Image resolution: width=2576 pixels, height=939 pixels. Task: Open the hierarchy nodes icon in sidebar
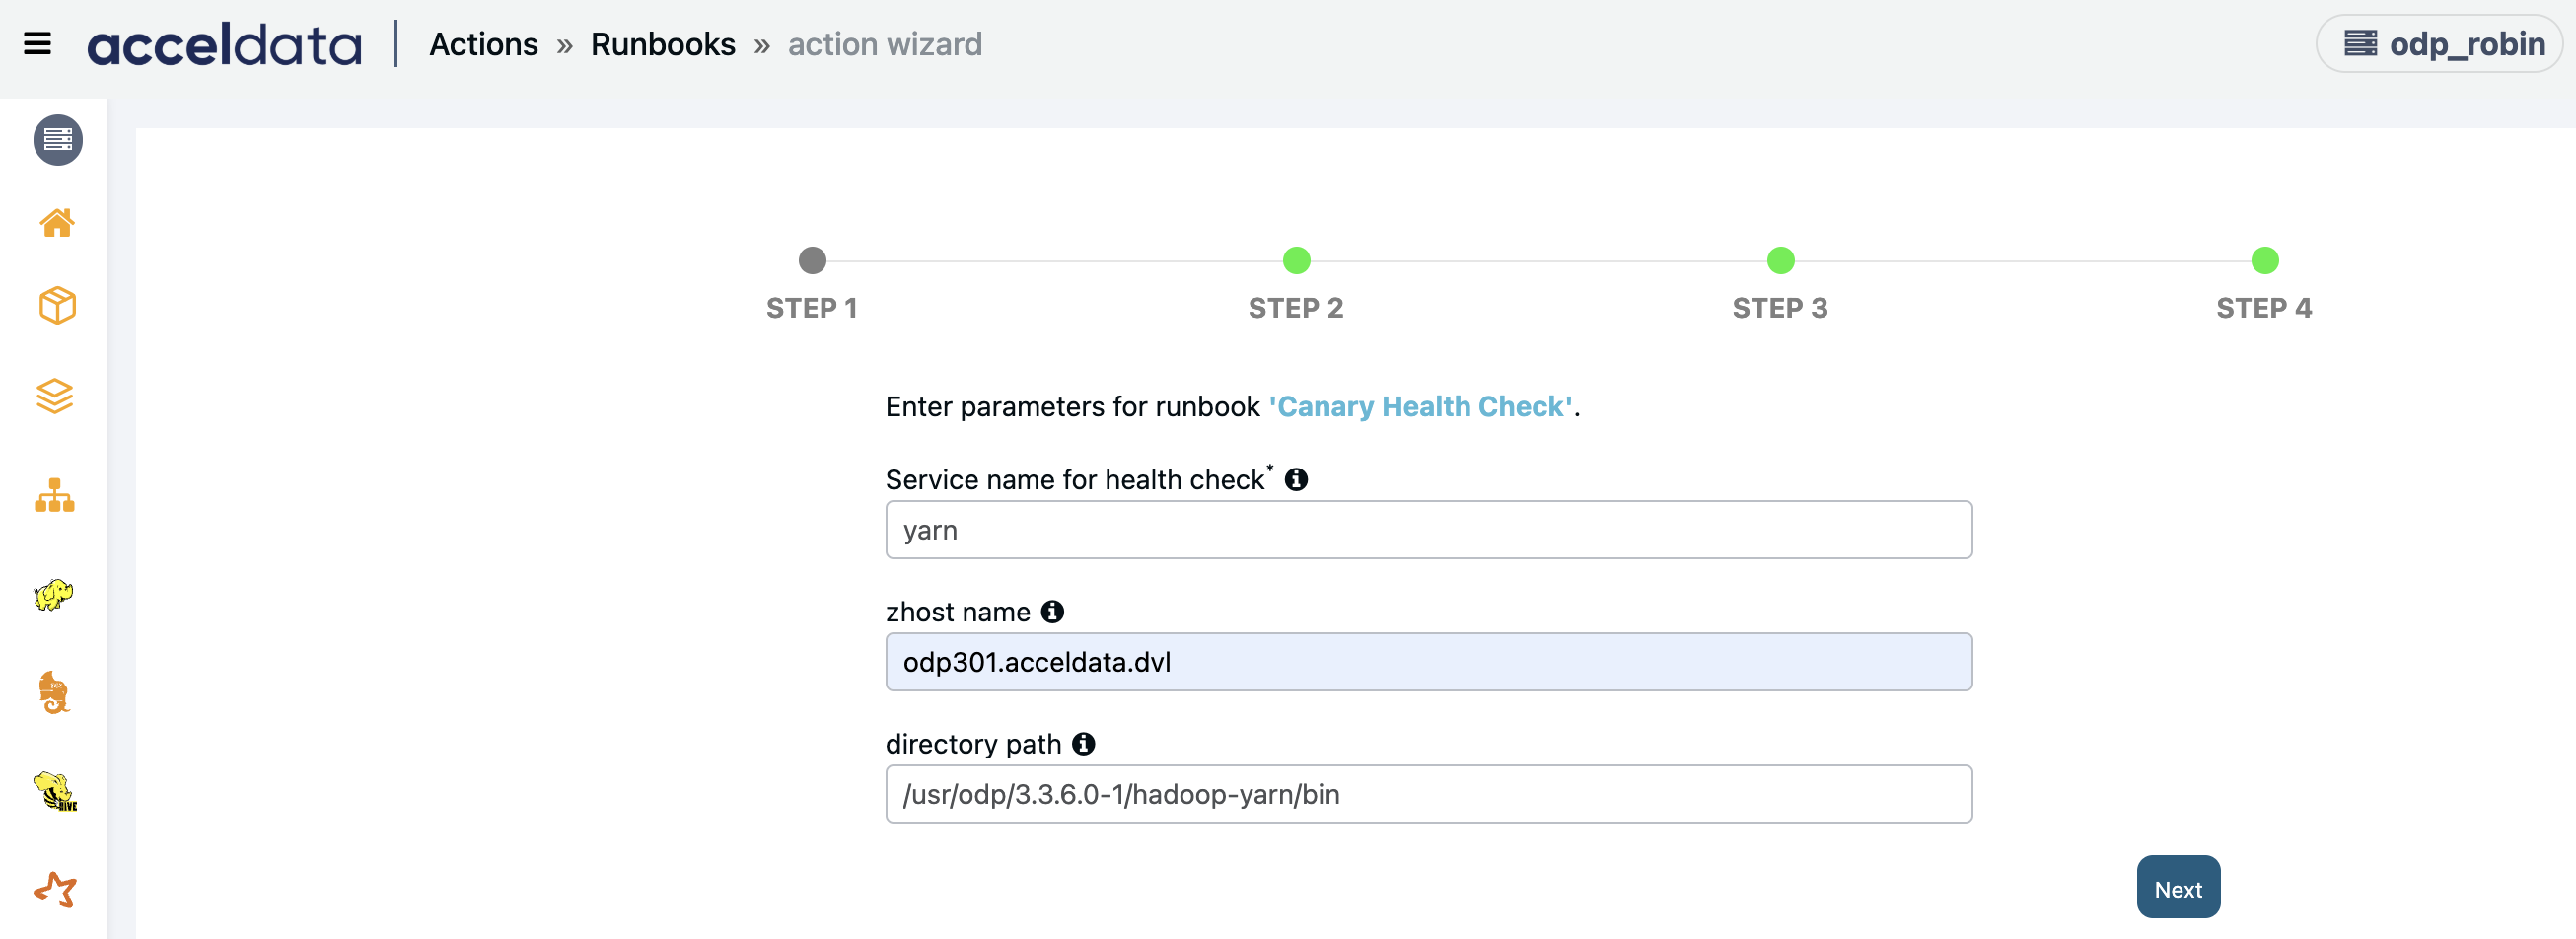(55, 495)
